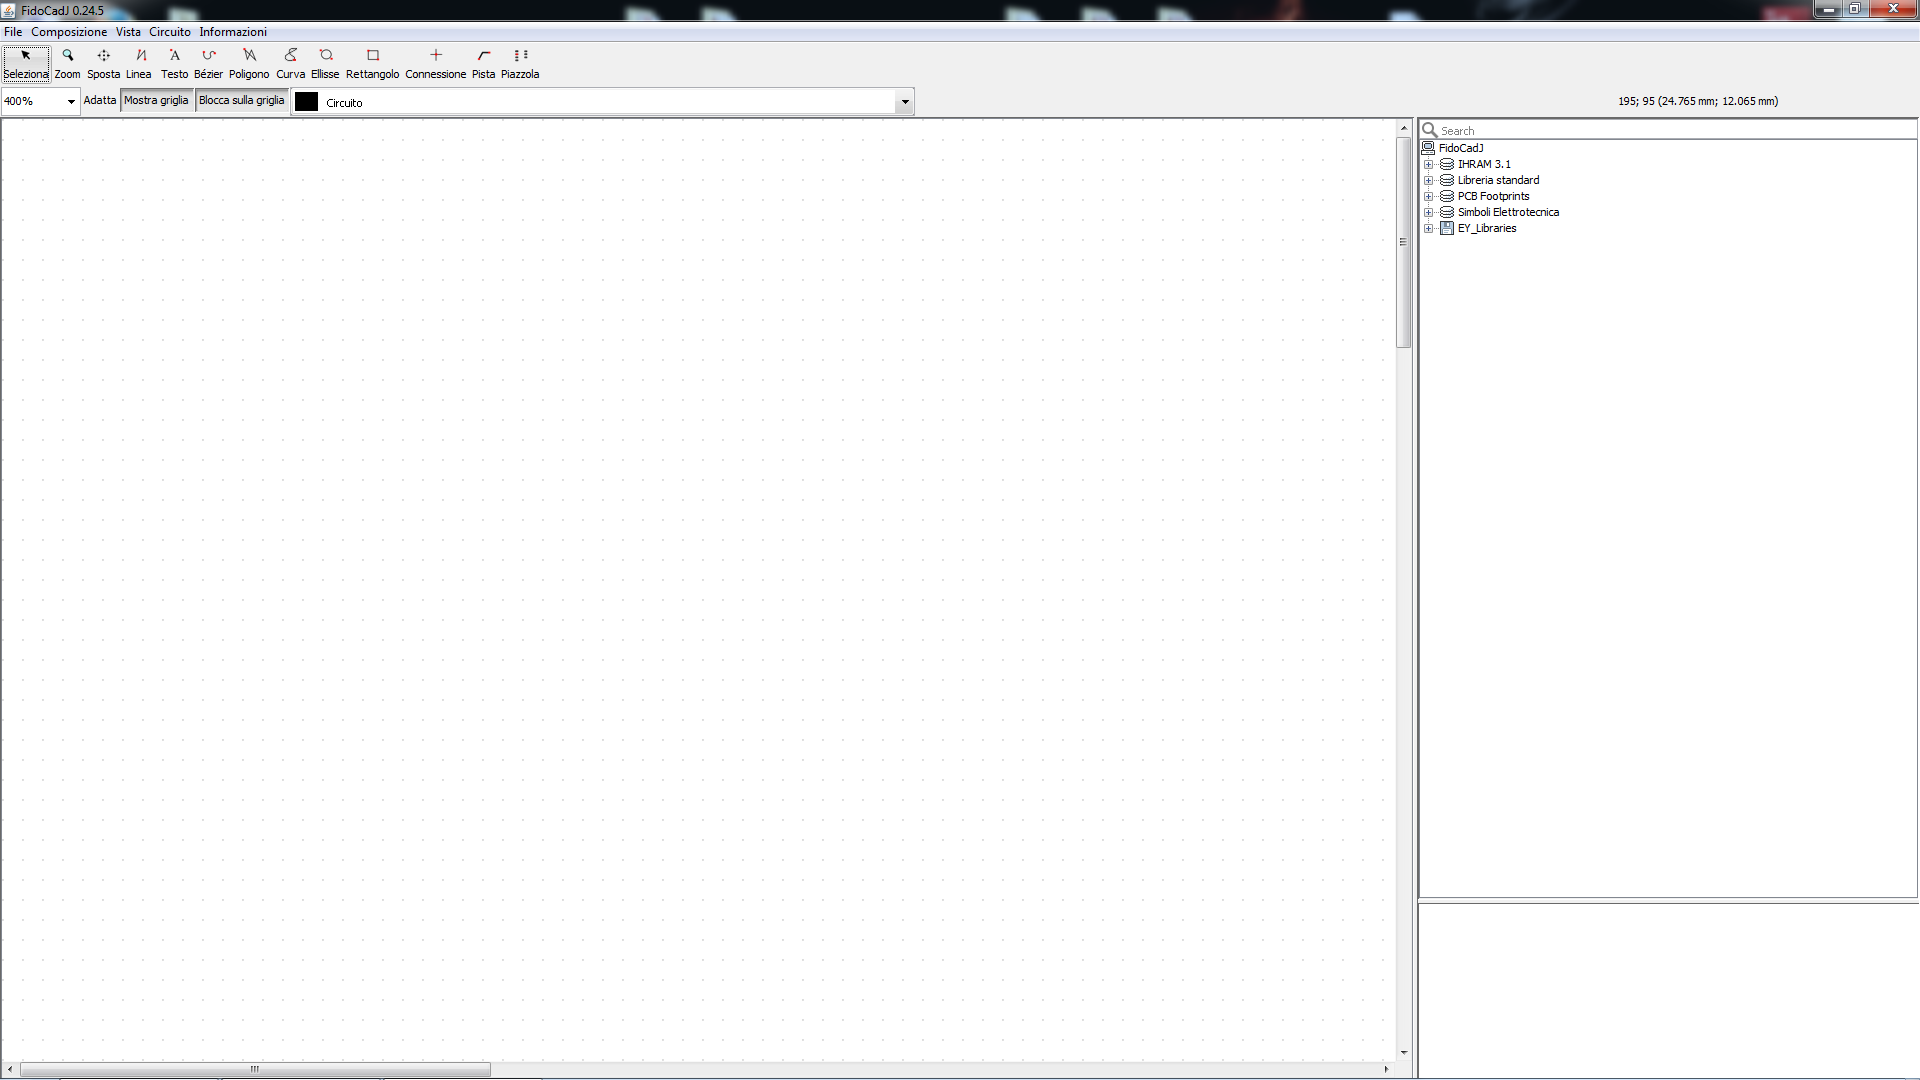Click the Adatta fit button
The image size is (1920, 1080).
[x=99, y=100]
